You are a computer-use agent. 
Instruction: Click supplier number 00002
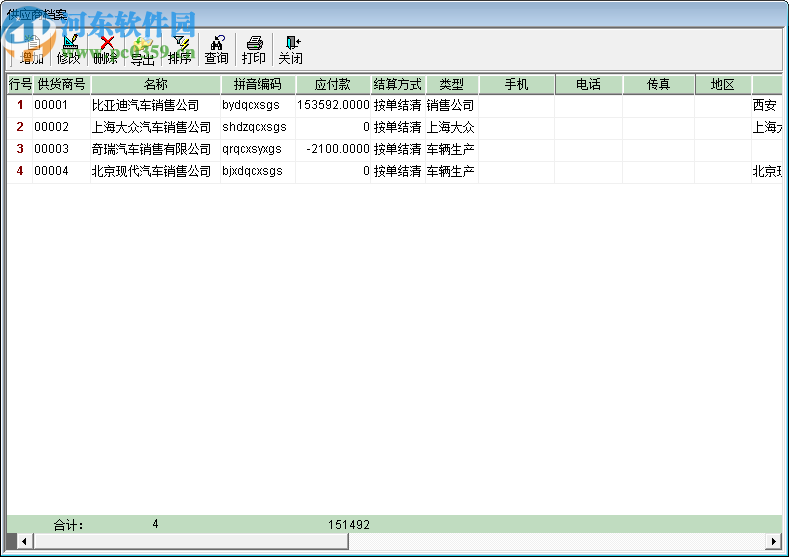[x=51, y=127]
